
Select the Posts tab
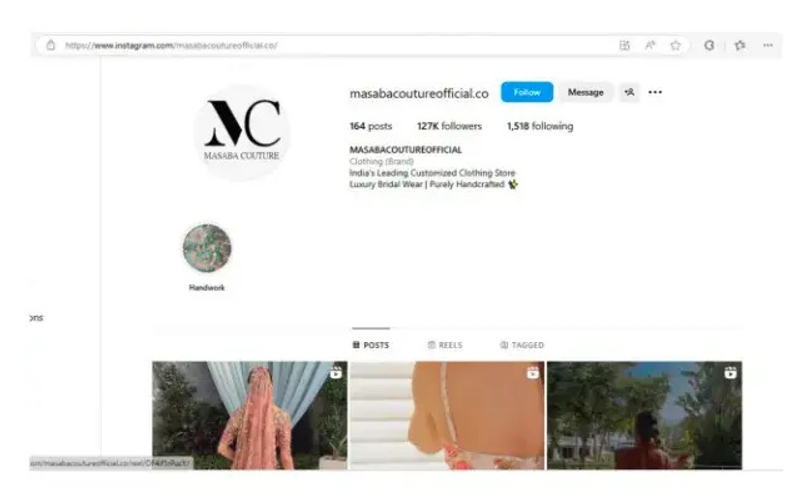[371, 345]
